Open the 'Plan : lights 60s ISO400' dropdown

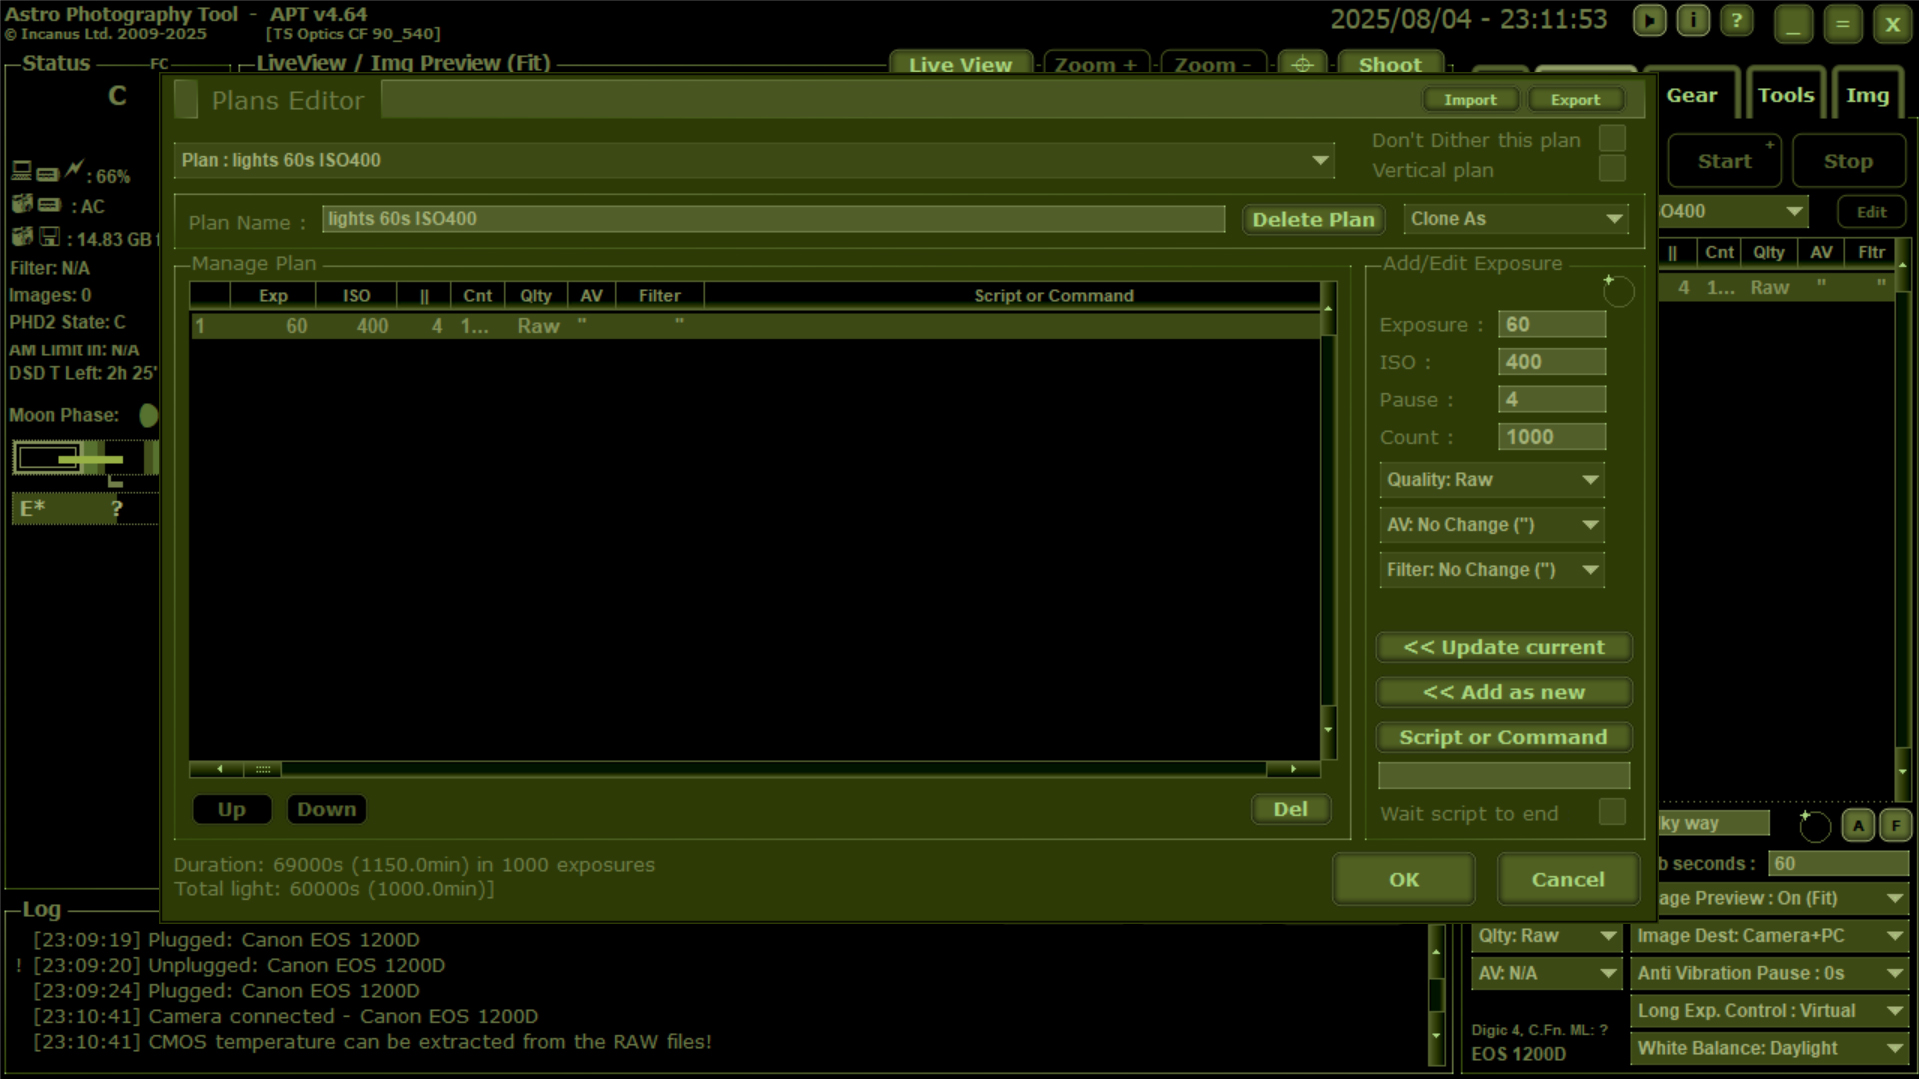click(754, 160)
